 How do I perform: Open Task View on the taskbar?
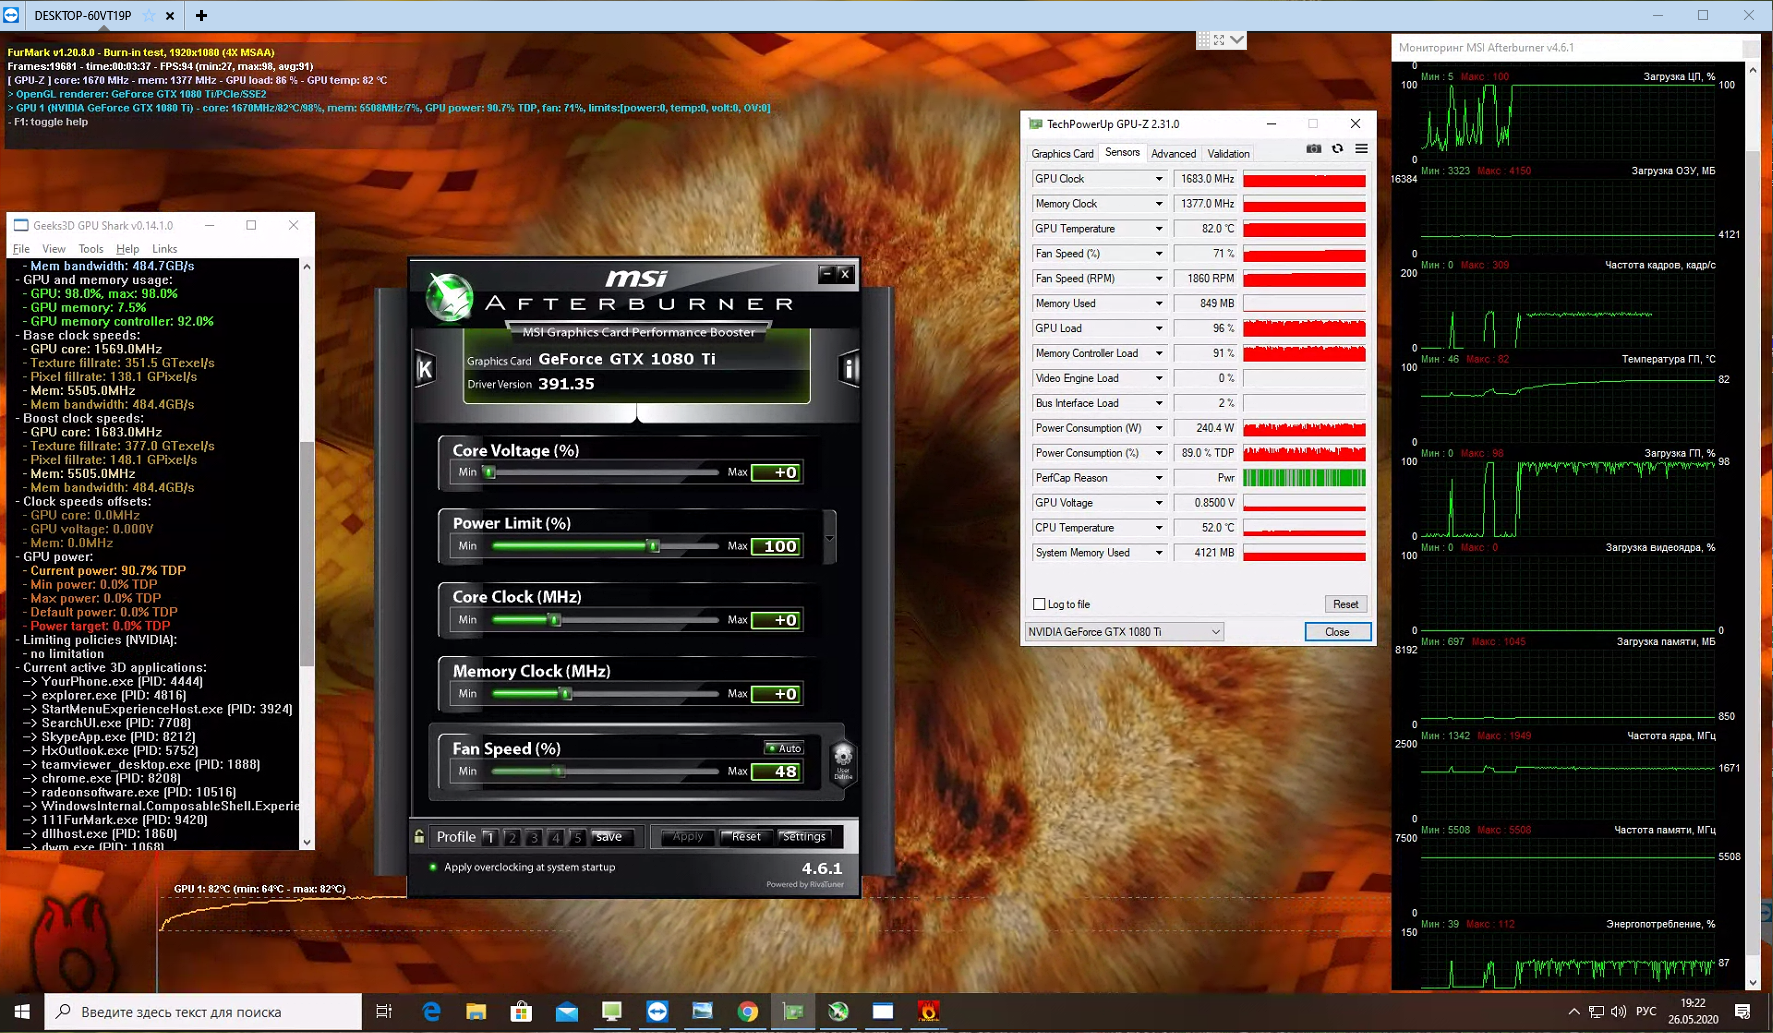[384, 1012]
